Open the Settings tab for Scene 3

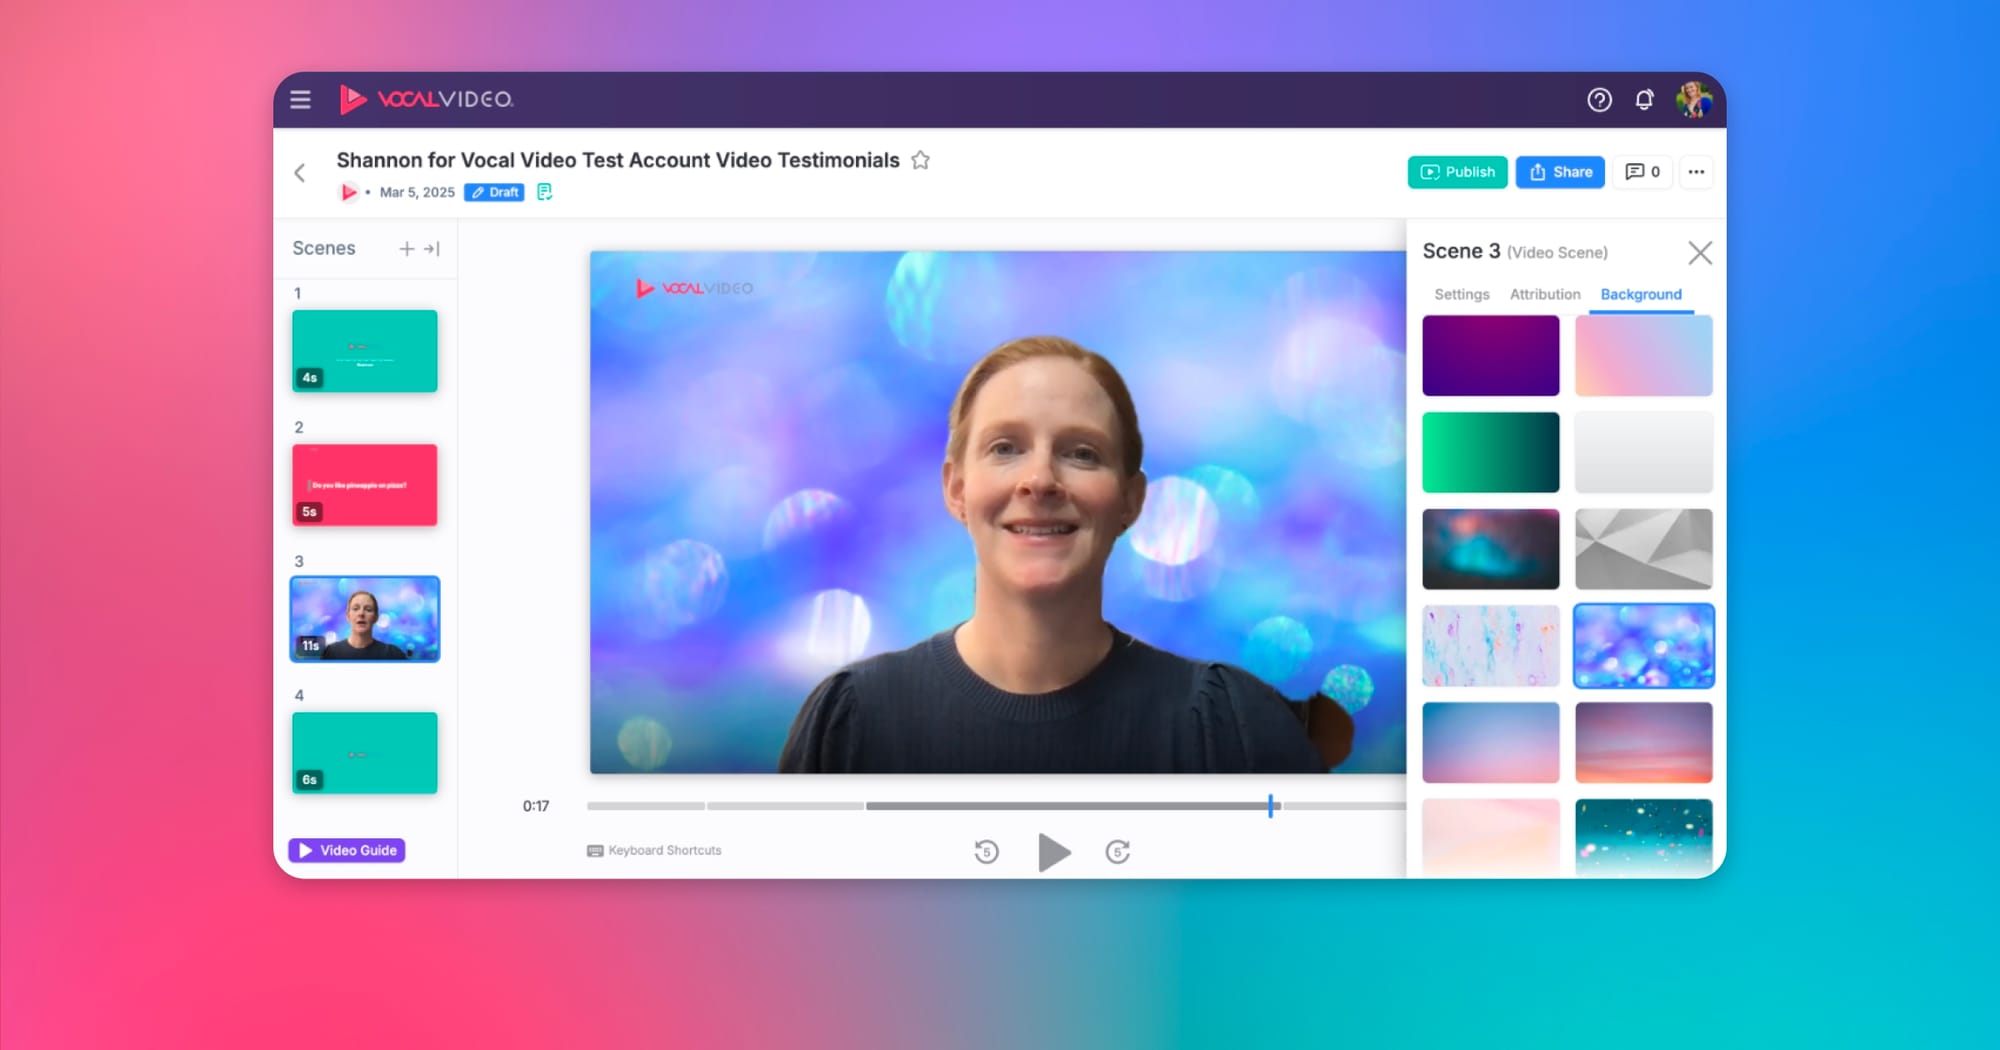1461,294
